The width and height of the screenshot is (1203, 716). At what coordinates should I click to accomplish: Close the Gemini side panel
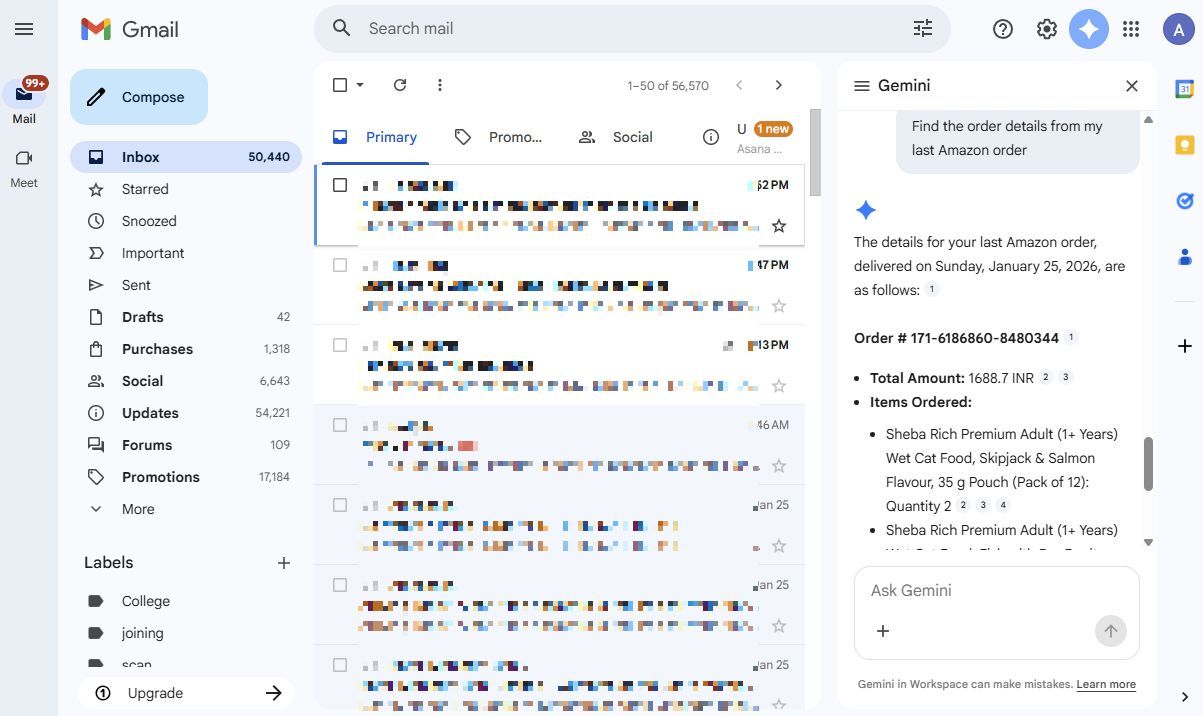tap(1131, 86)
